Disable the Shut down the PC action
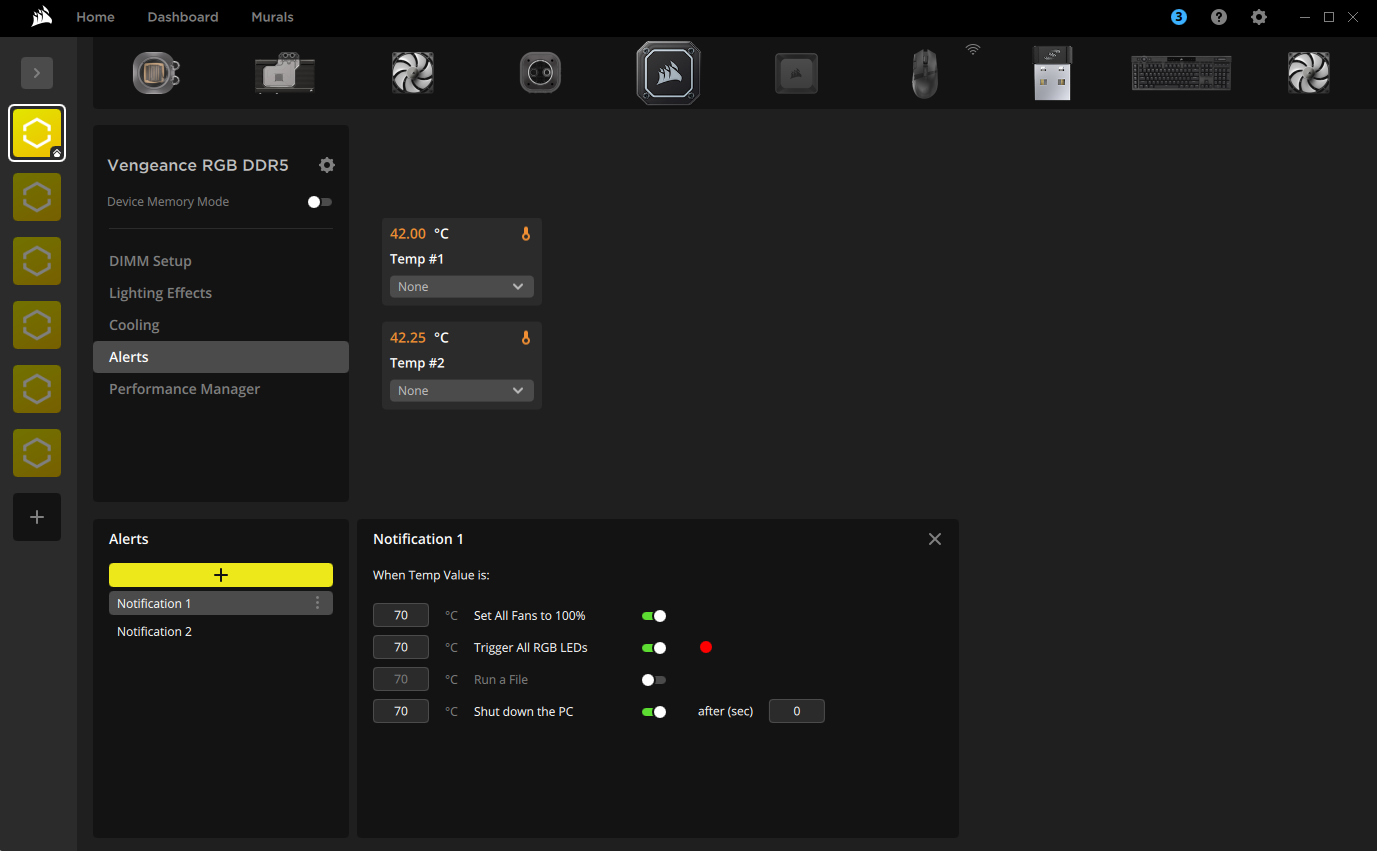 [x=654, y=711]
